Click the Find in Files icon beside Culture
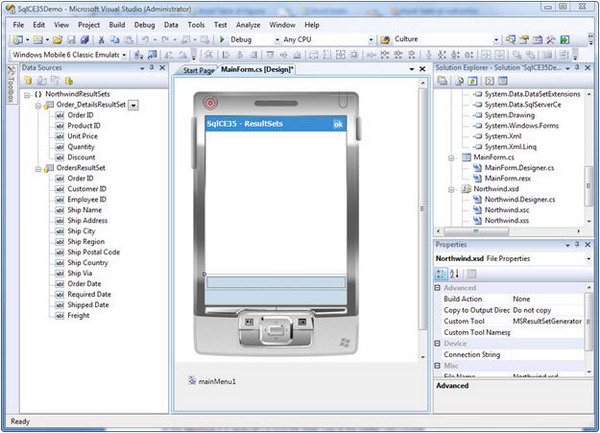600x433 pixels. pyautogui.click(x=385, y=39)
